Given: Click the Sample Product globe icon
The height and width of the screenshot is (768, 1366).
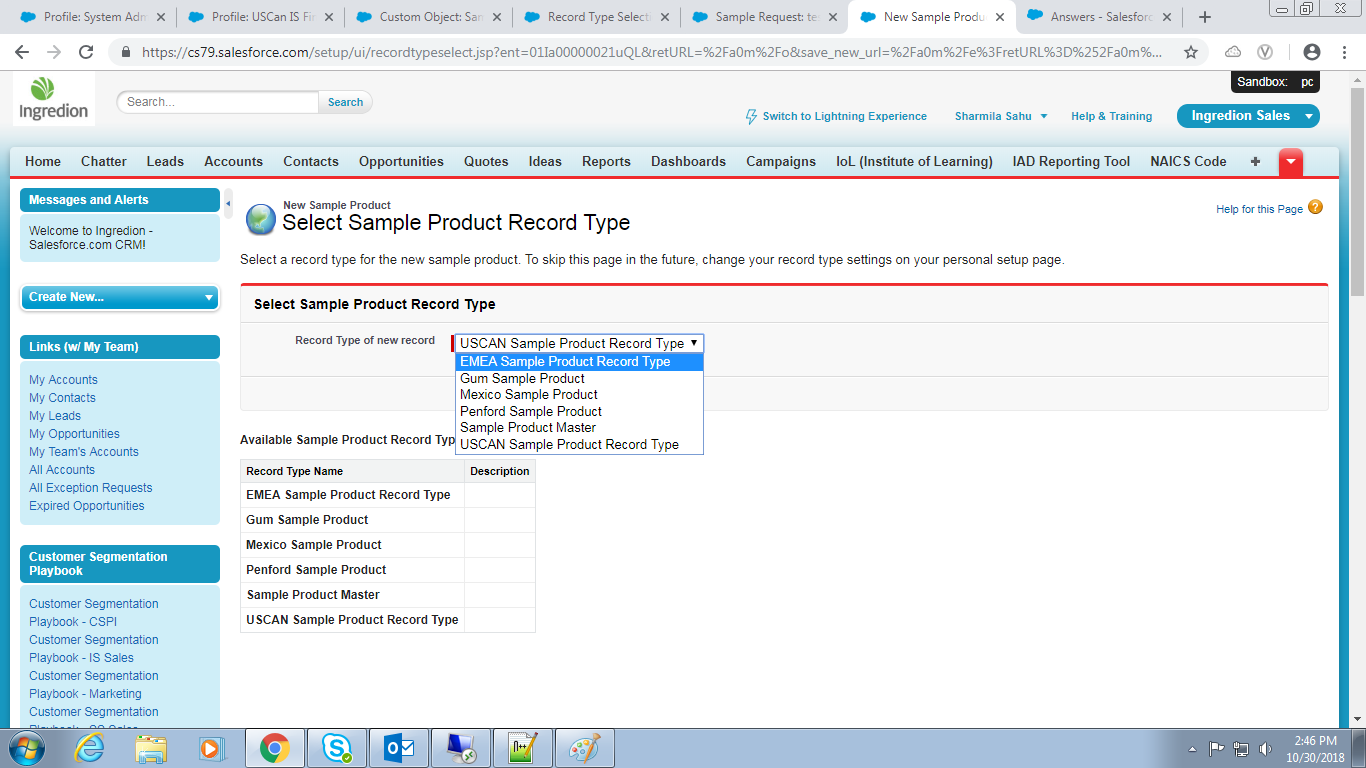Looking at the screenshot, I should pyautogui.click(x=261, y=219).
